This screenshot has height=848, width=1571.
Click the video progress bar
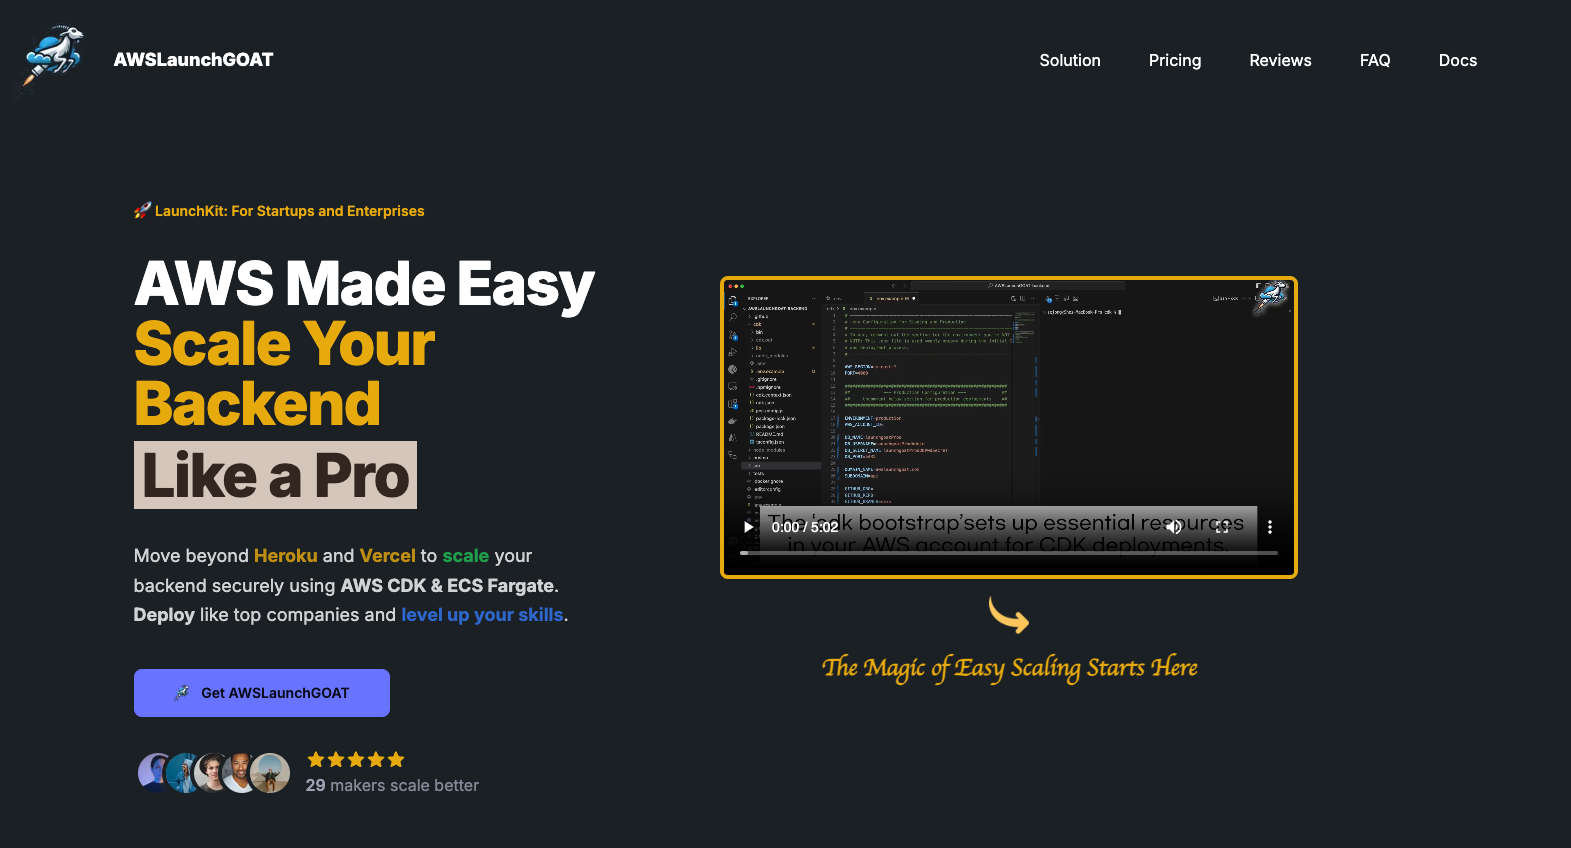click(1009, 552)
